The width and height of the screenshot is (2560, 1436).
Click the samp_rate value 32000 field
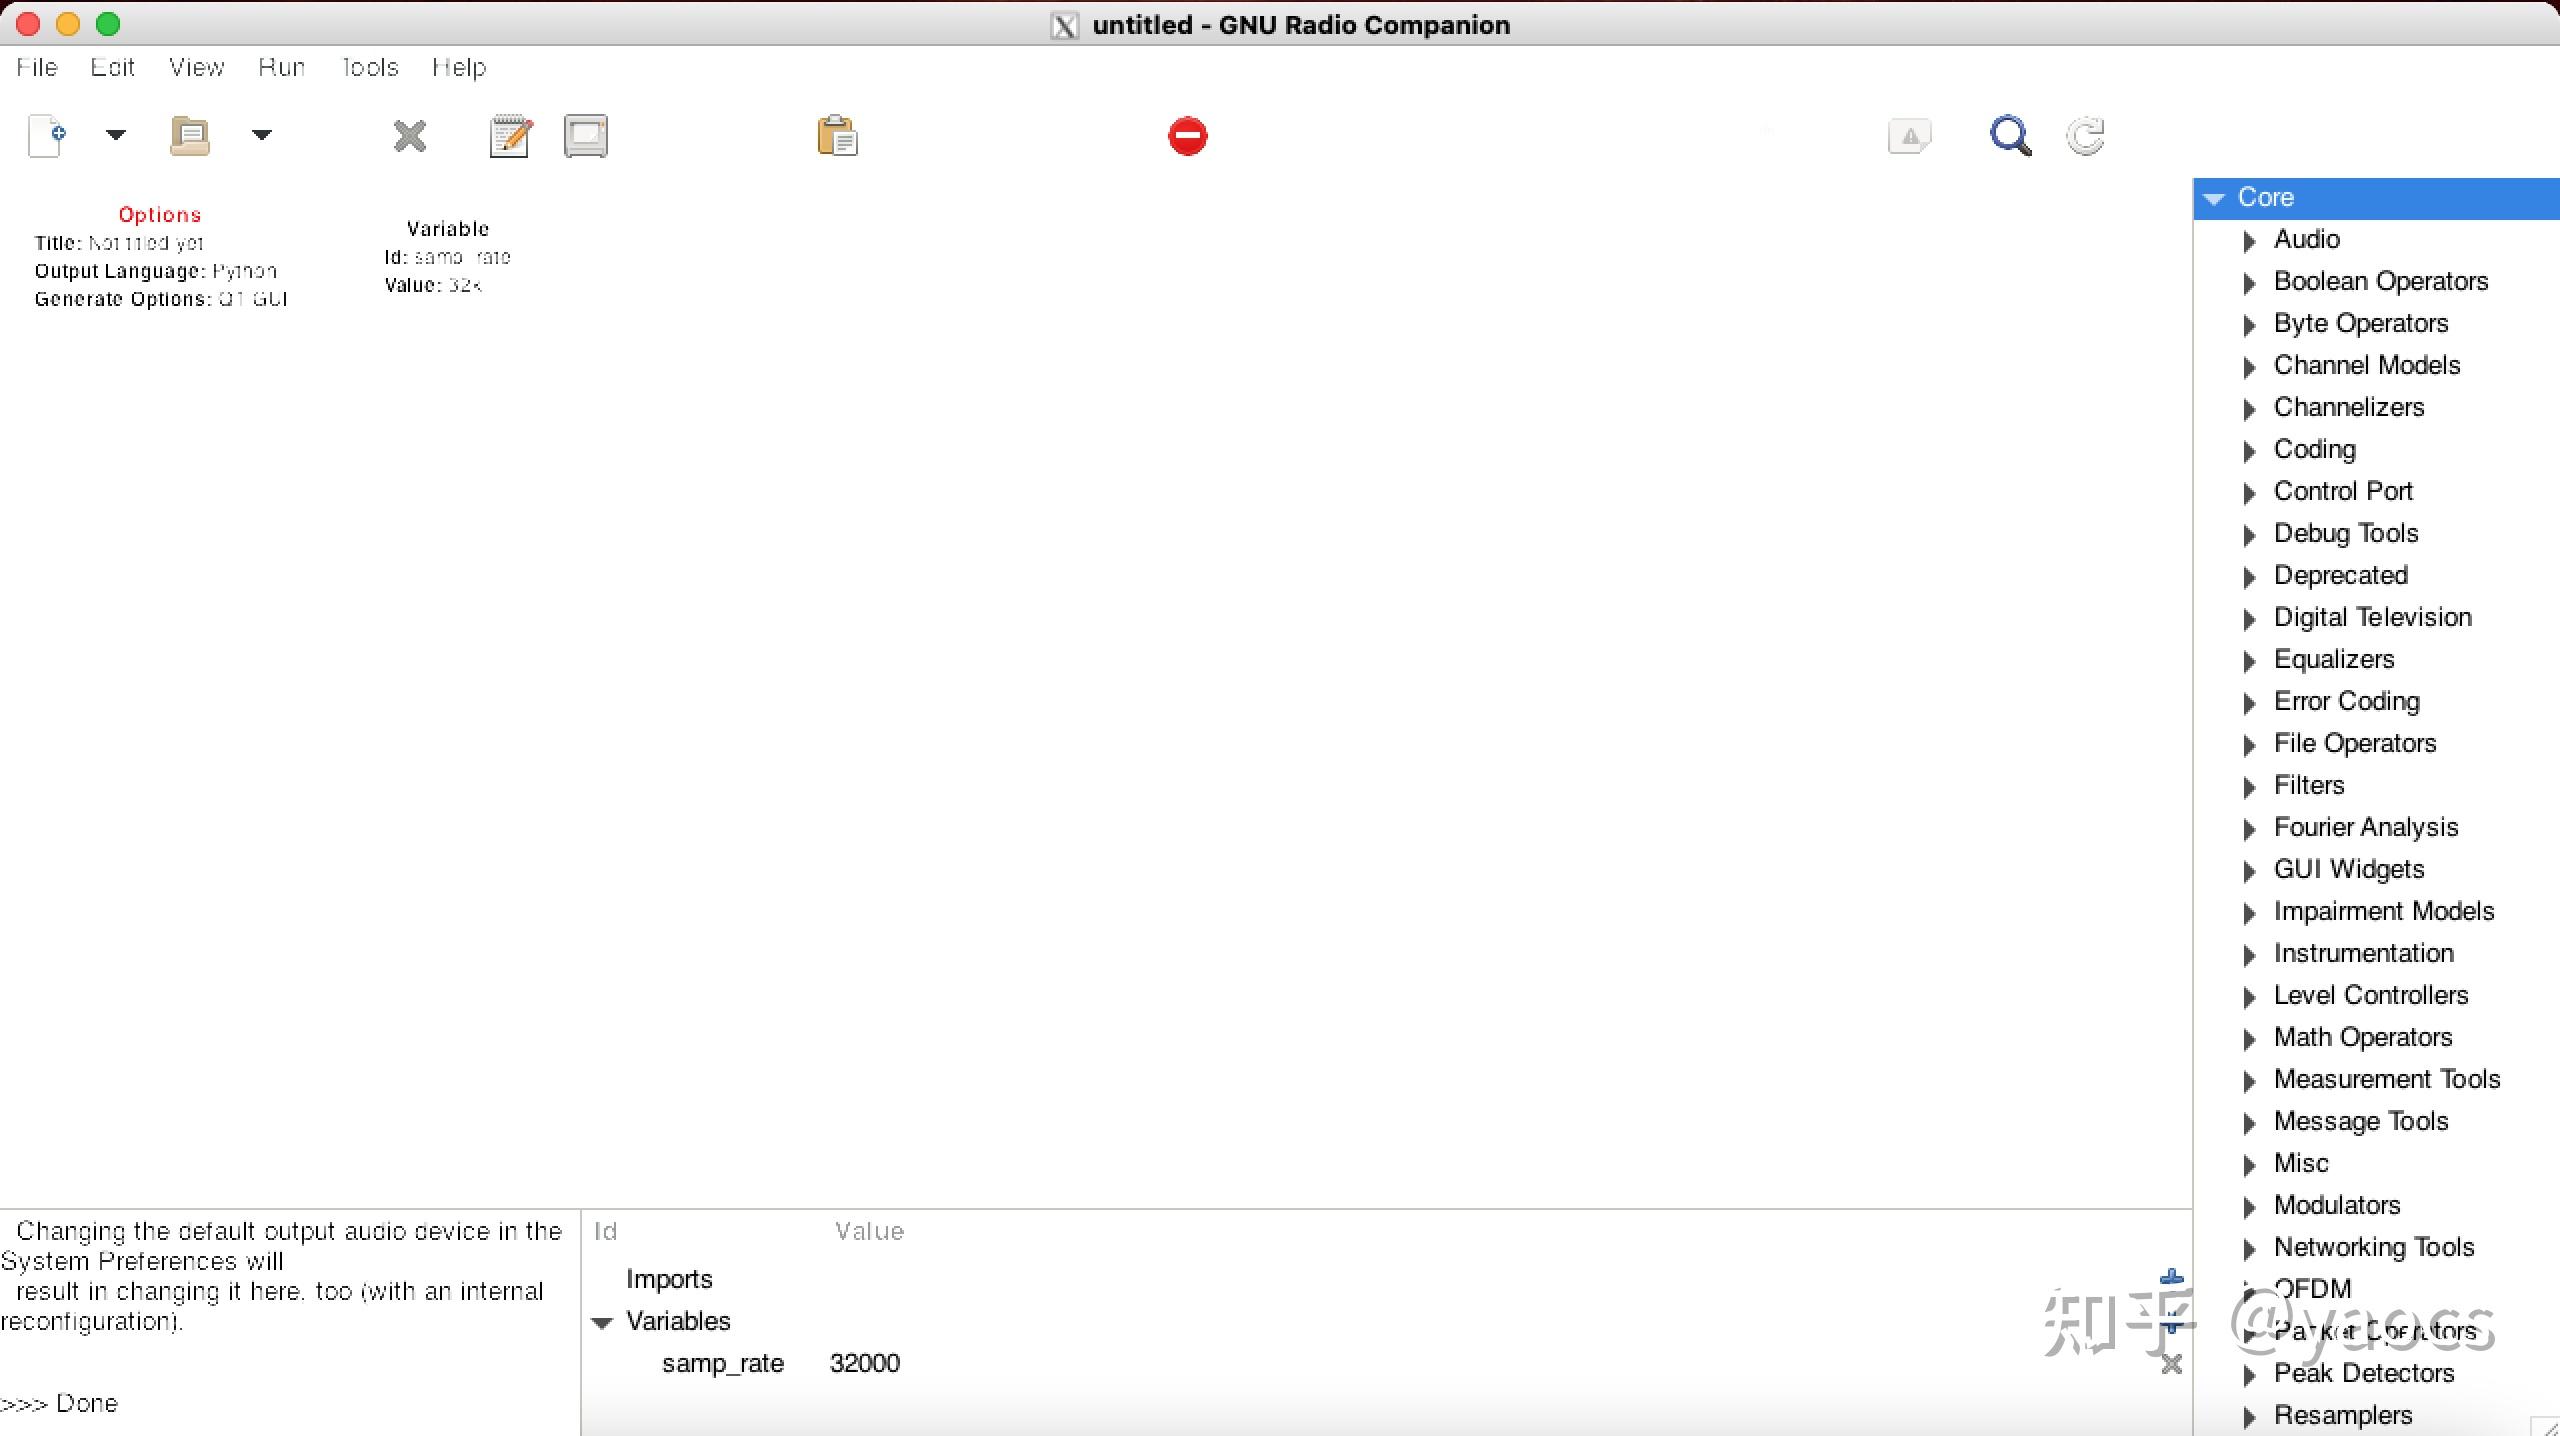pos(865,1364)
